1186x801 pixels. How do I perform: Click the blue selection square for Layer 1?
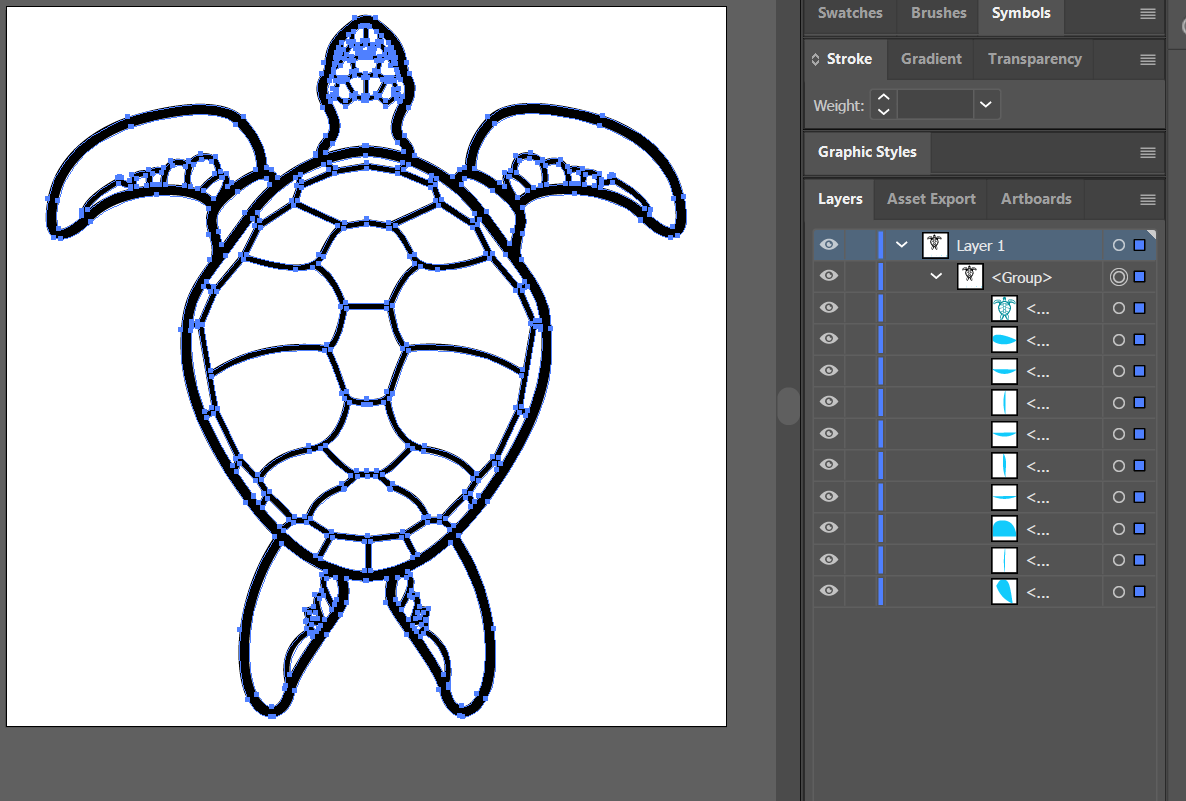[x=1140, y=245]
